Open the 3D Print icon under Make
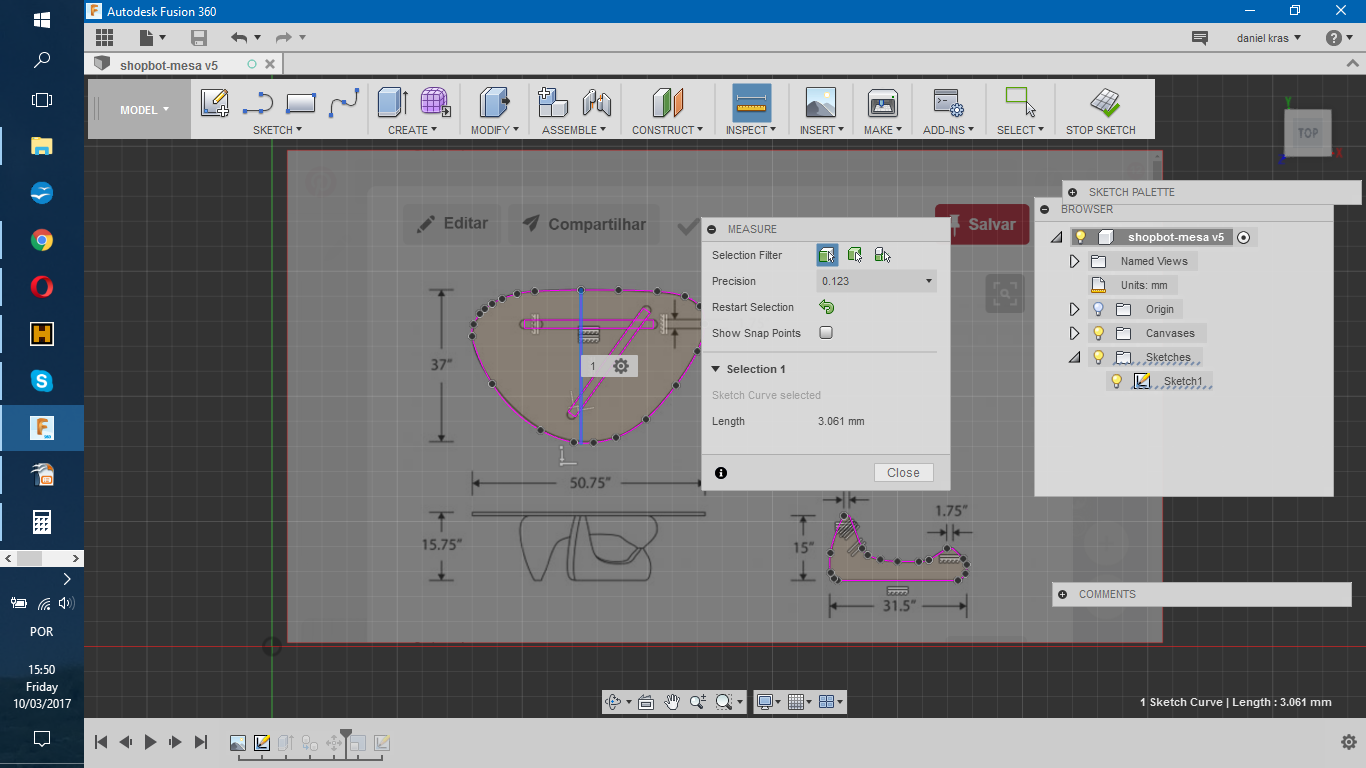 (882, 102)
